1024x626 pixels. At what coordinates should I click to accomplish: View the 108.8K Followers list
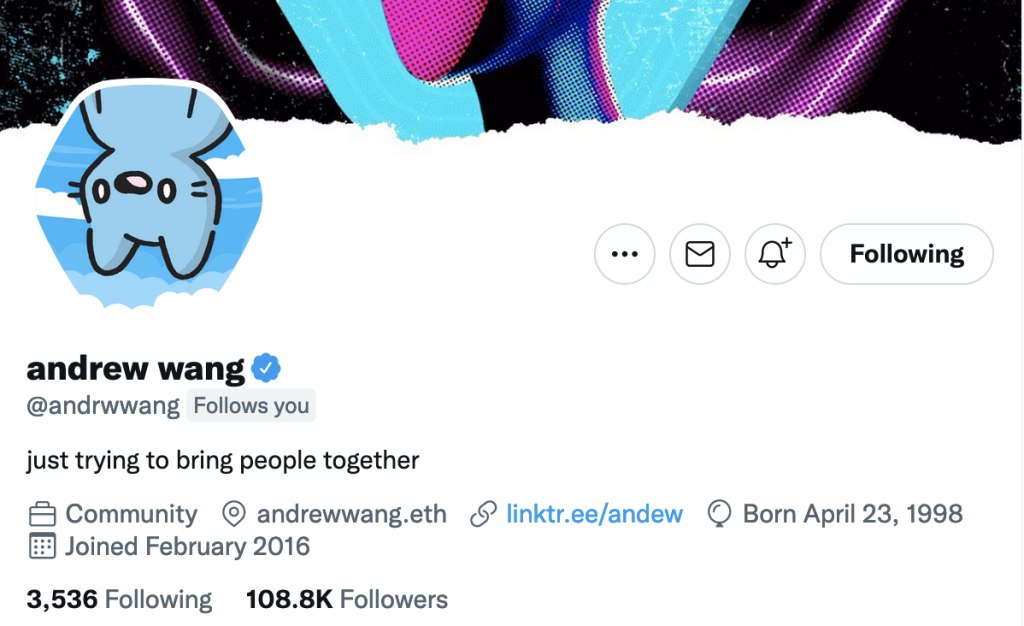[347, 599]
